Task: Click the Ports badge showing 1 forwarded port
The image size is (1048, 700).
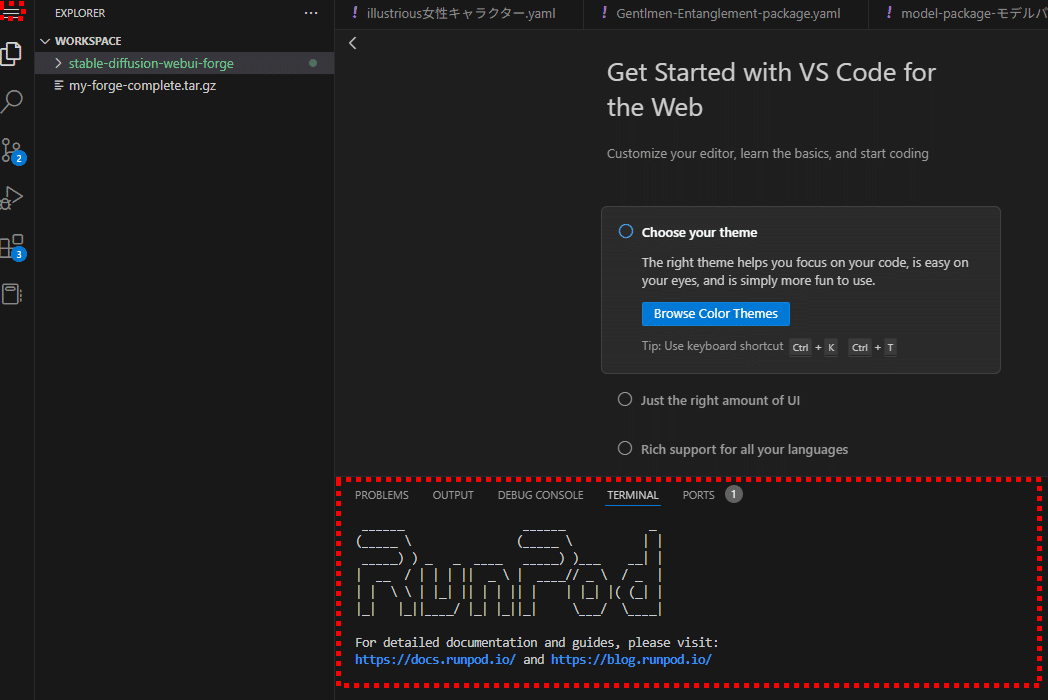Action: click(731, 493)
